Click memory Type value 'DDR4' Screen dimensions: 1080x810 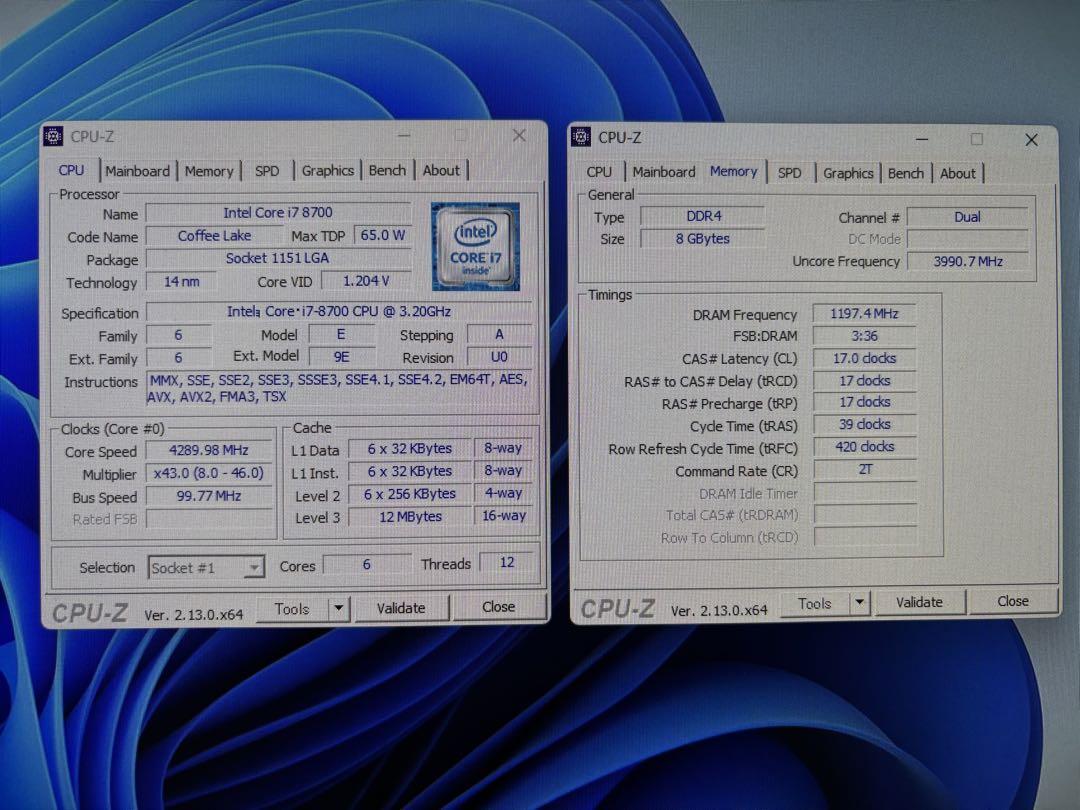[703, 216]
